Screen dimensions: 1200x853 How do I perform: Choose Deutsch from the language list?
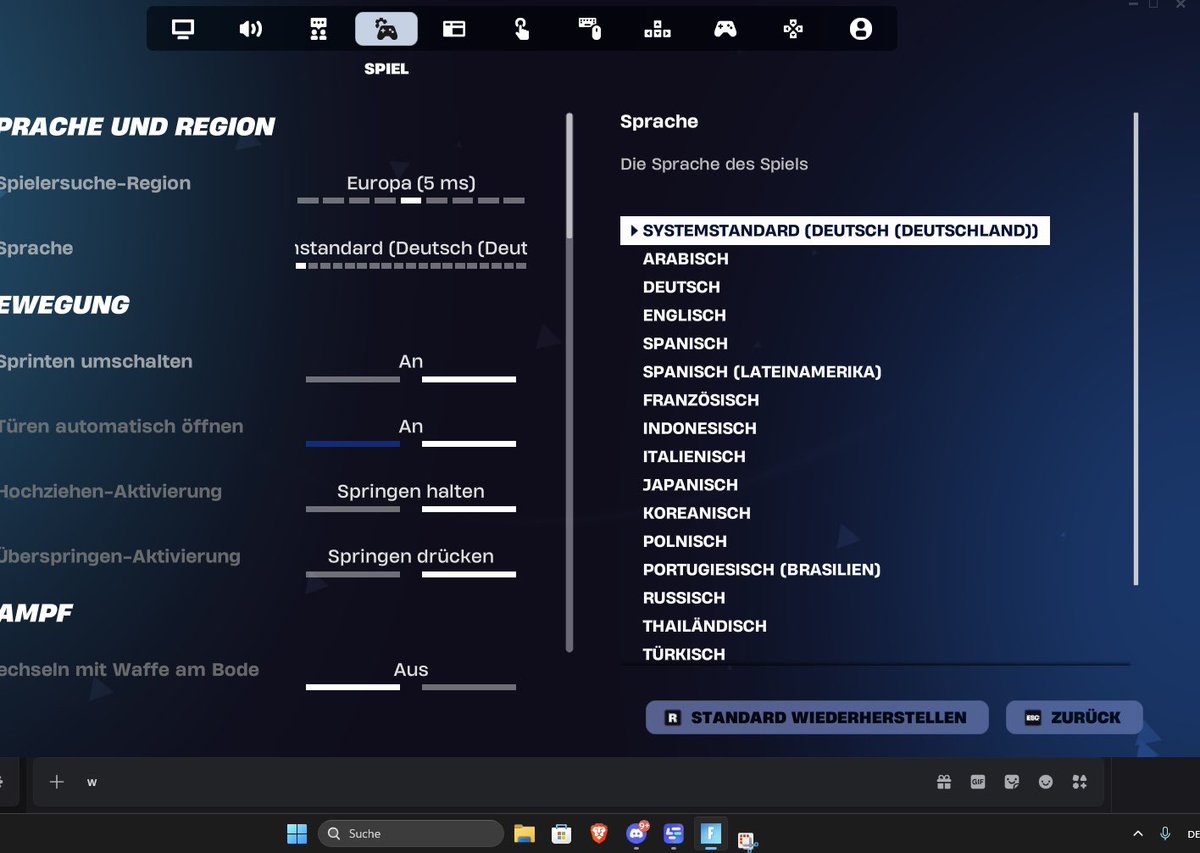pyautogui.click(x=681, y=287)
